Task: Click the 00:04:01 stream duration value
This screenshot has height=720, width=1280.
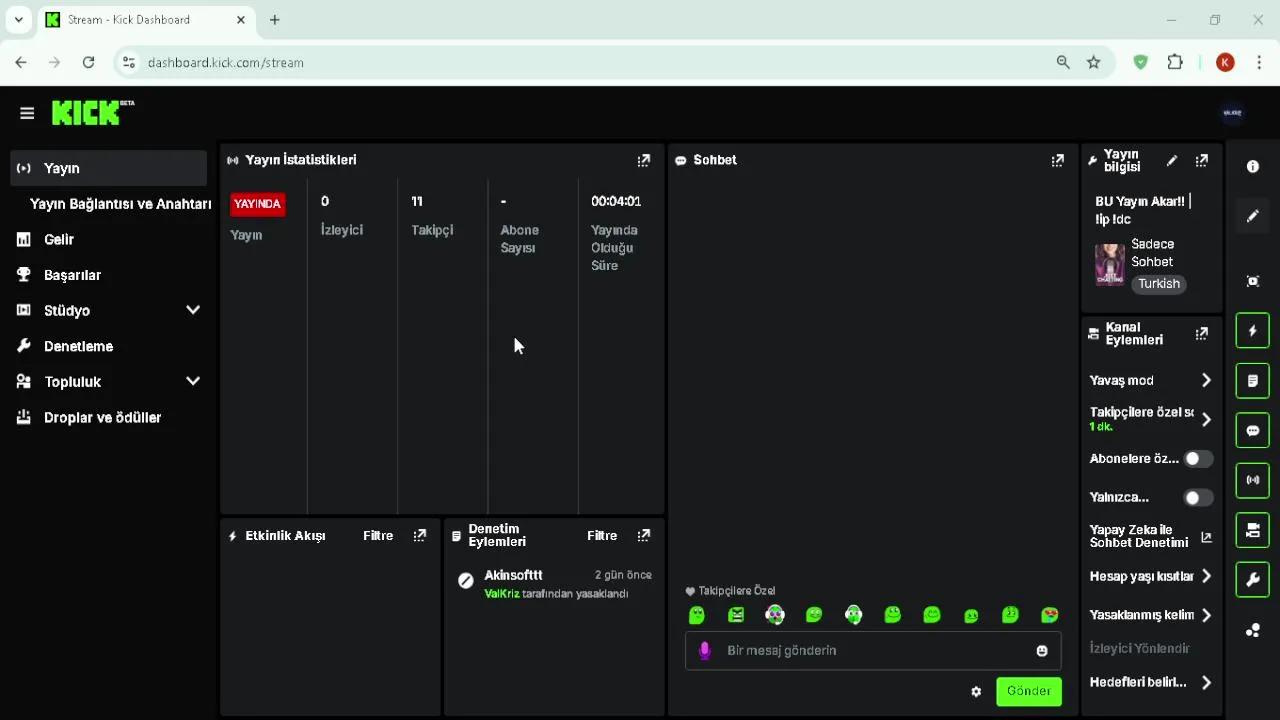Action: click(x=616, y=201)
